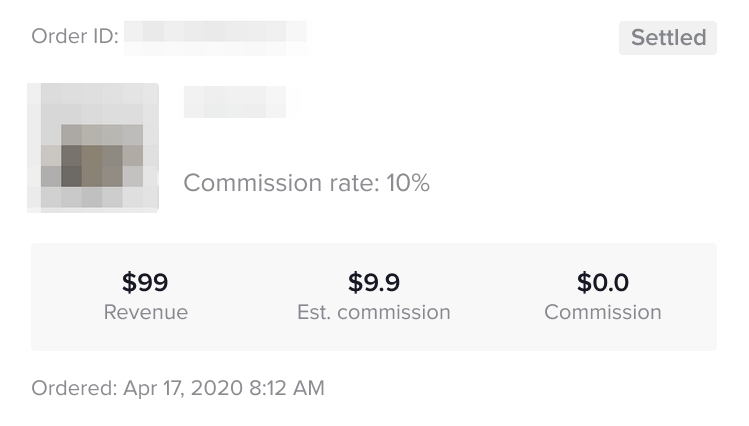
Task: Select the Est. commission label
Action: click(x=374, y=312)
